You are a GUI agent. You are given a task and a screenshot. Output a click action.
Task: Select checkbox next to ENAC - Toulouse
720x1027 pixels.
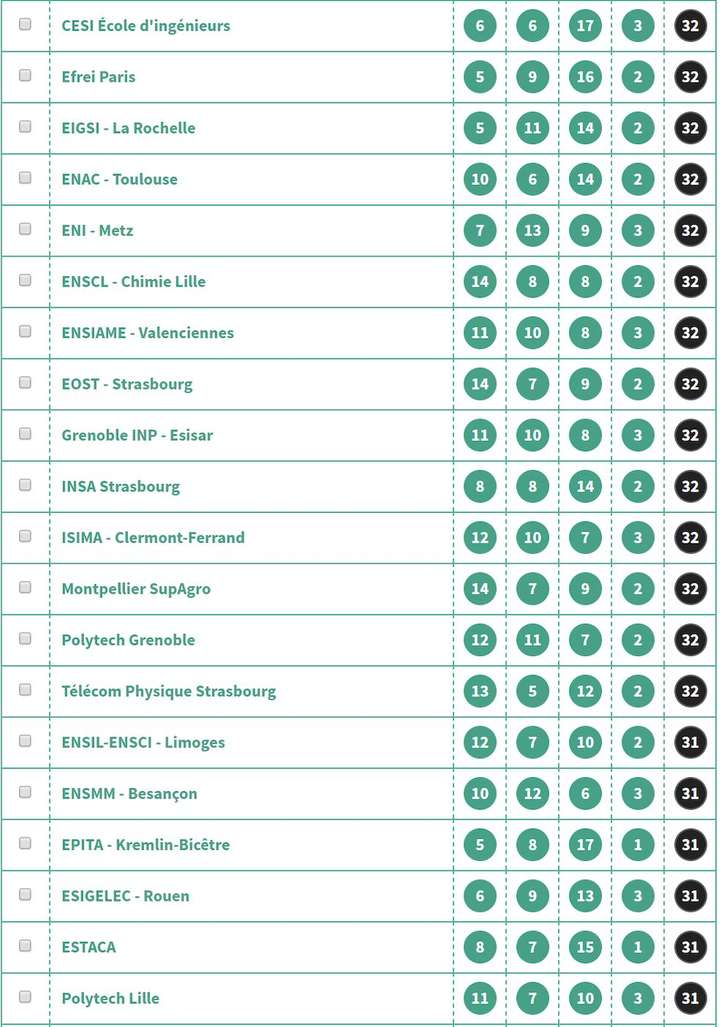click(x=25, y=178)
